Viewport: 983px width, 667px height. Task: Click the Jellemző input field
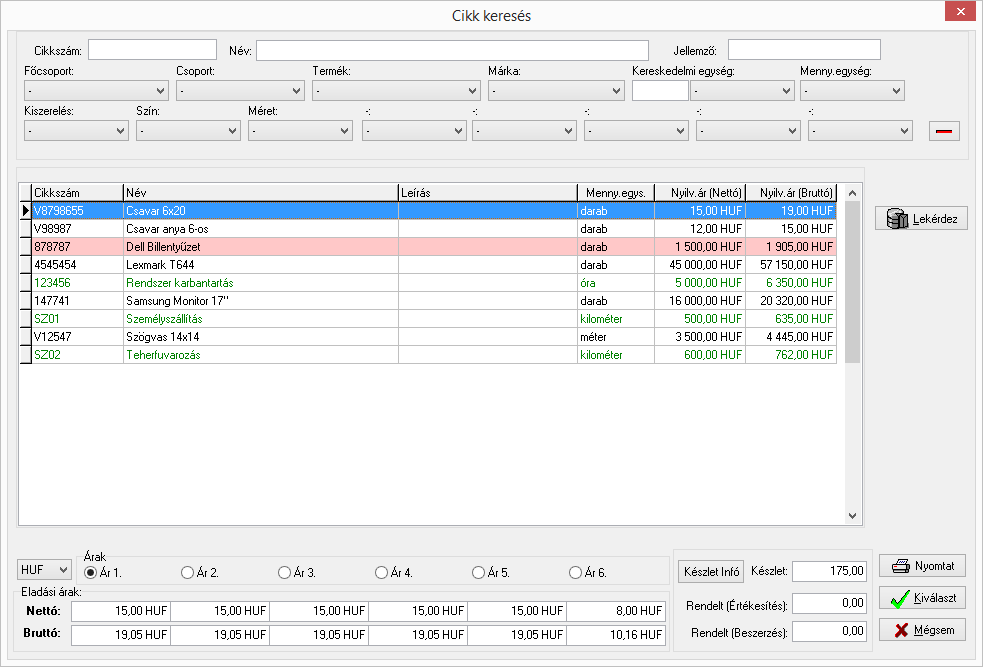click(804, 50)
